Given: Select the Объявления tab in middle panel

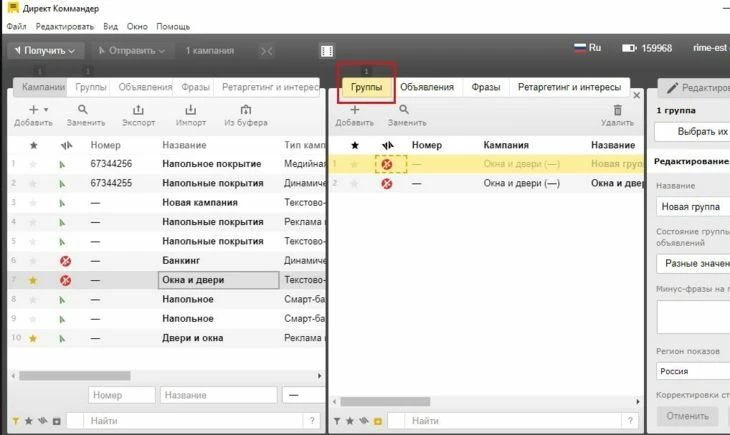Looking at the screenshot, I should pos(427,87).
